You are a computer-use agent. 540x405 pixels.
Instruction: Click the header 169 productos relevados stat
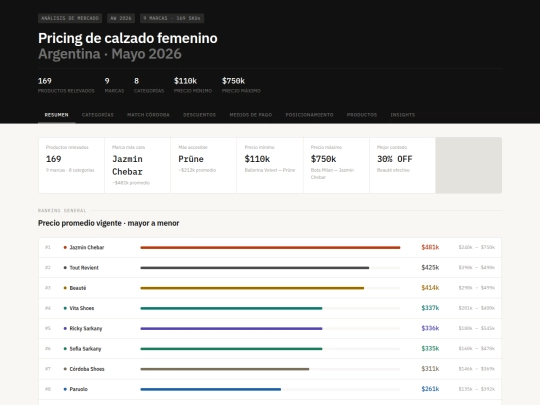(x=66, y=85)
